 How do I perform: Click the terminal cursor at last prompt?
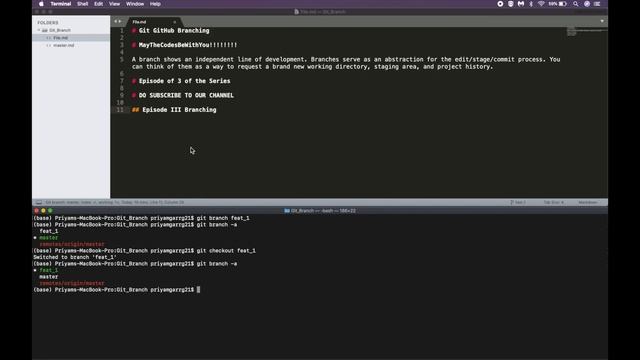[198, 290]
